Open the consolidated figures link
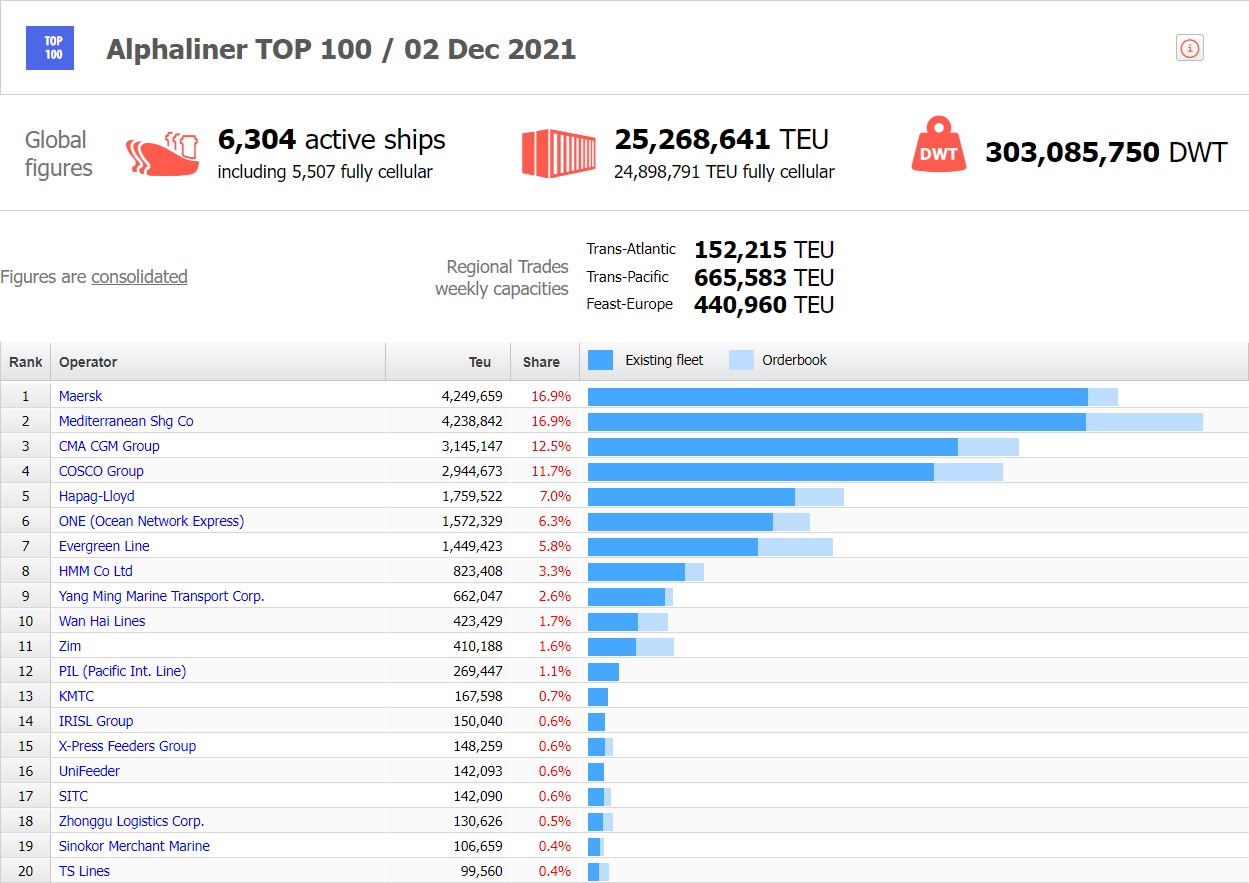Image resolution: width=1249 pixels, height=883 pixels. [139, 277]
